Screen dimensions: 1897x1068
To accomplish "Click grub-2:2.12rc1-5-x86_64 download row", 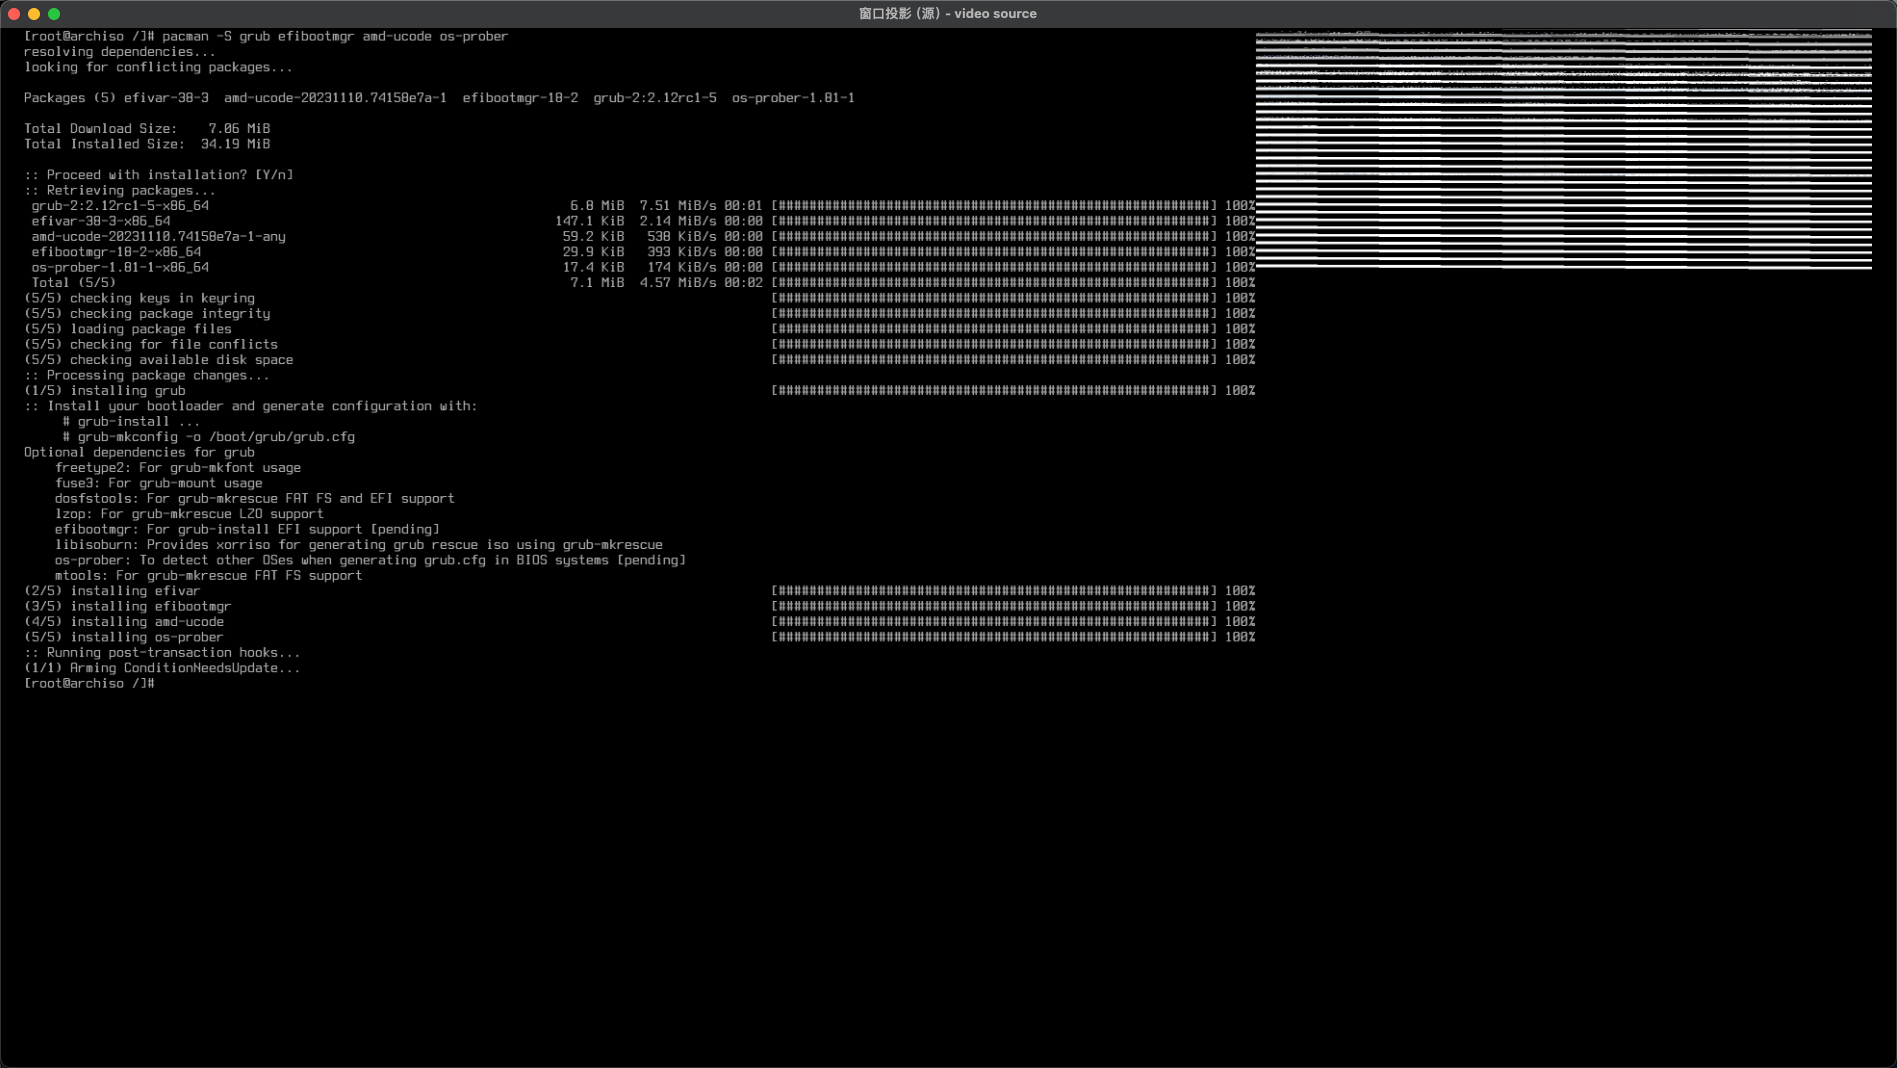I will tap(643, 206).
